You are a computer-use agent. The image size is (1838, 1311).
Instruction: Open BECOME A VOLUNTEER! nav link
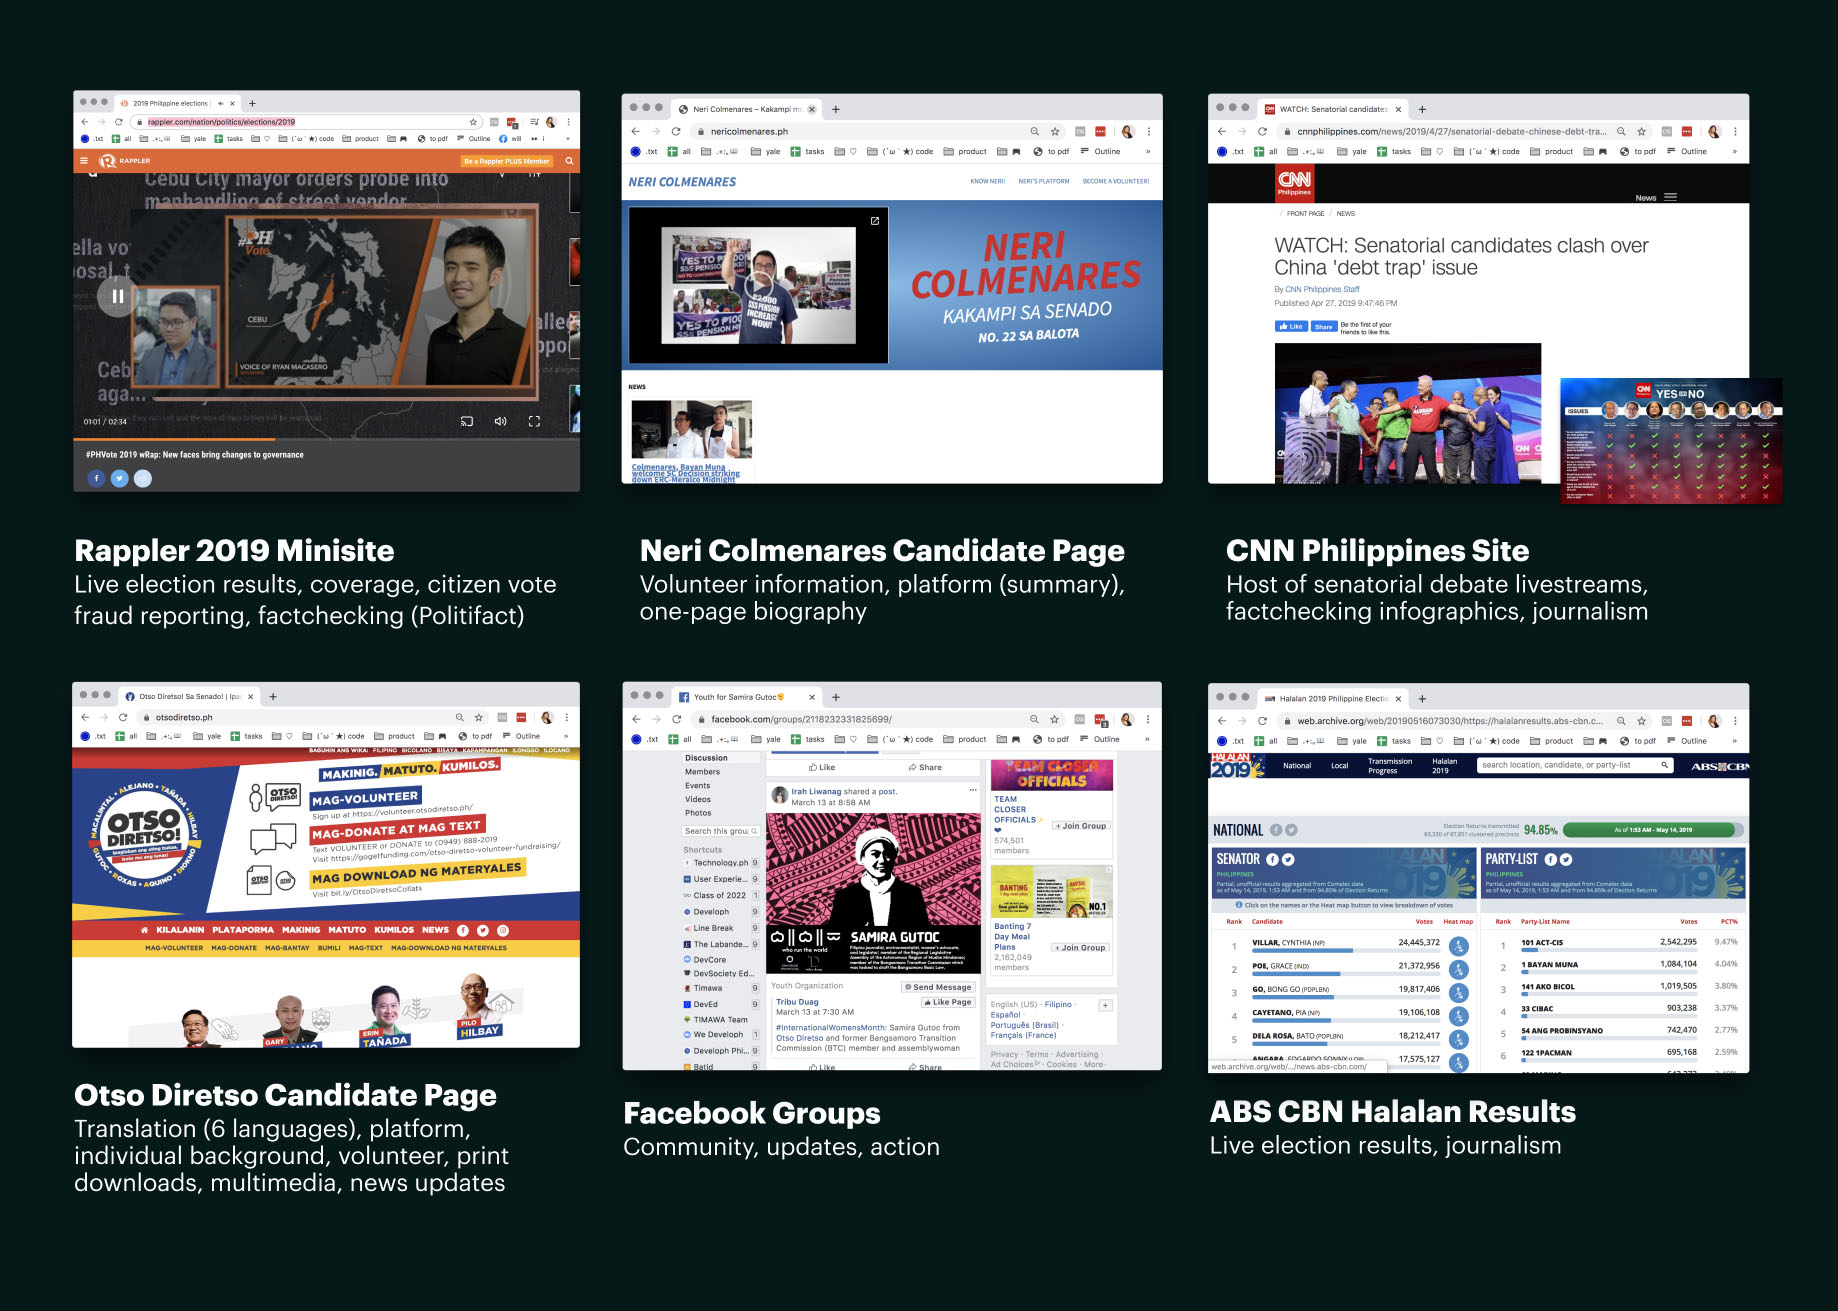[x=1116, y=182]
